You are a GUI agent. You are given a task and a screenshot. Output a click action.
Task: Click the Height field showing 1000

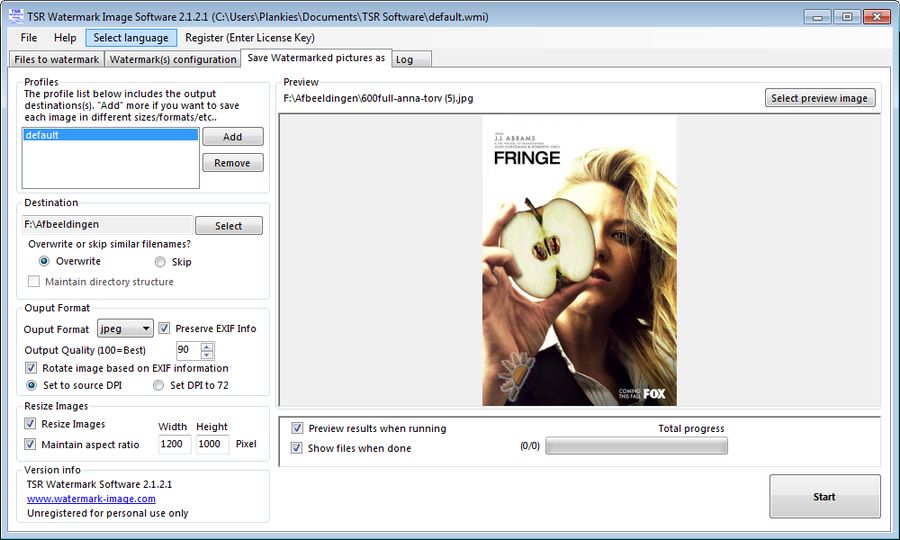click(212, 444)
